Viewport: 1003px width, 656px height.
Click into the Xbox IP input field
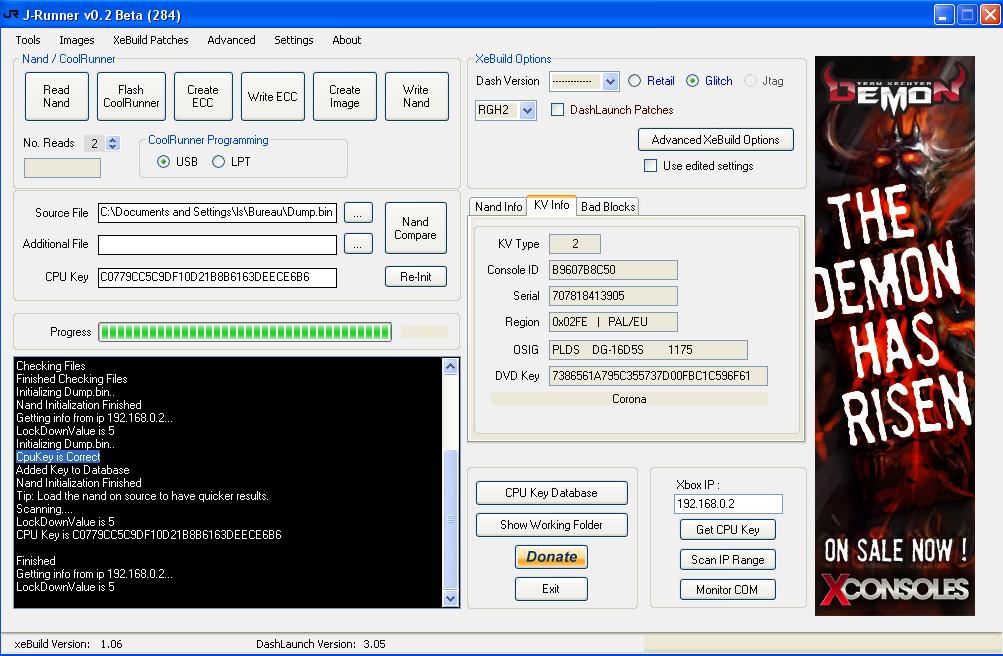[727, 504]
